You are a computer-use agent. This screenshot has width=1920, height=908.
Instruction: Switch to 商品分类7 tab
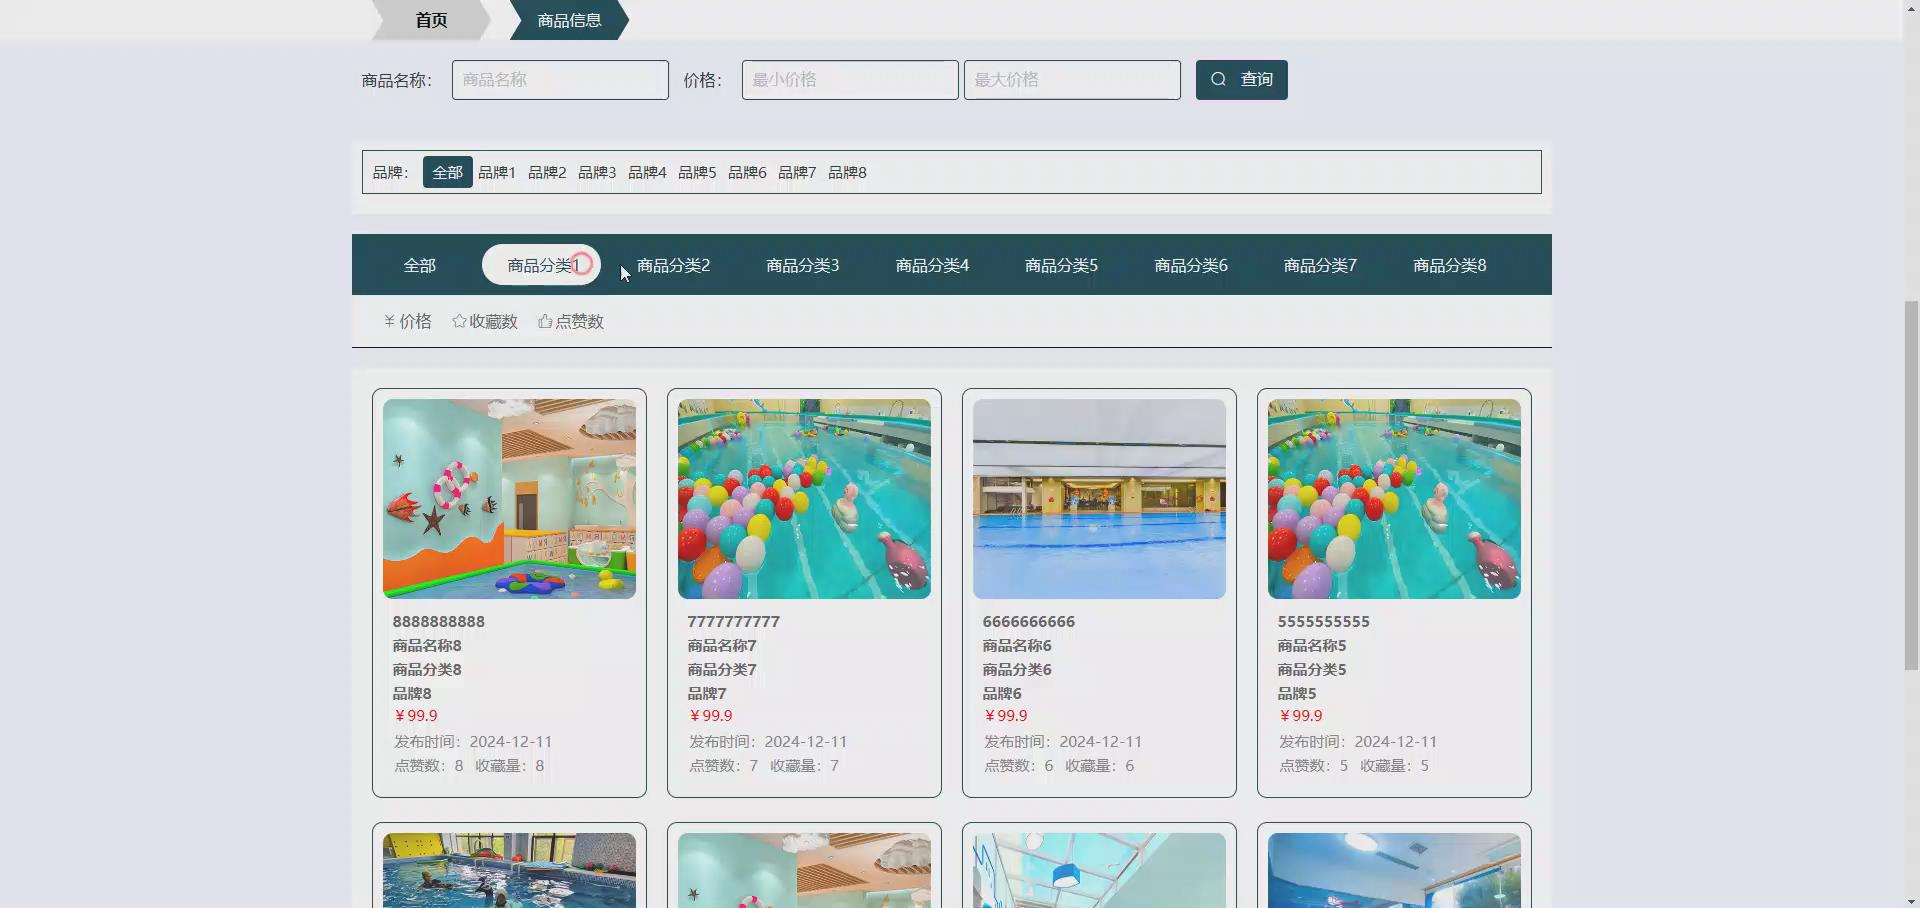point(1320,265)
